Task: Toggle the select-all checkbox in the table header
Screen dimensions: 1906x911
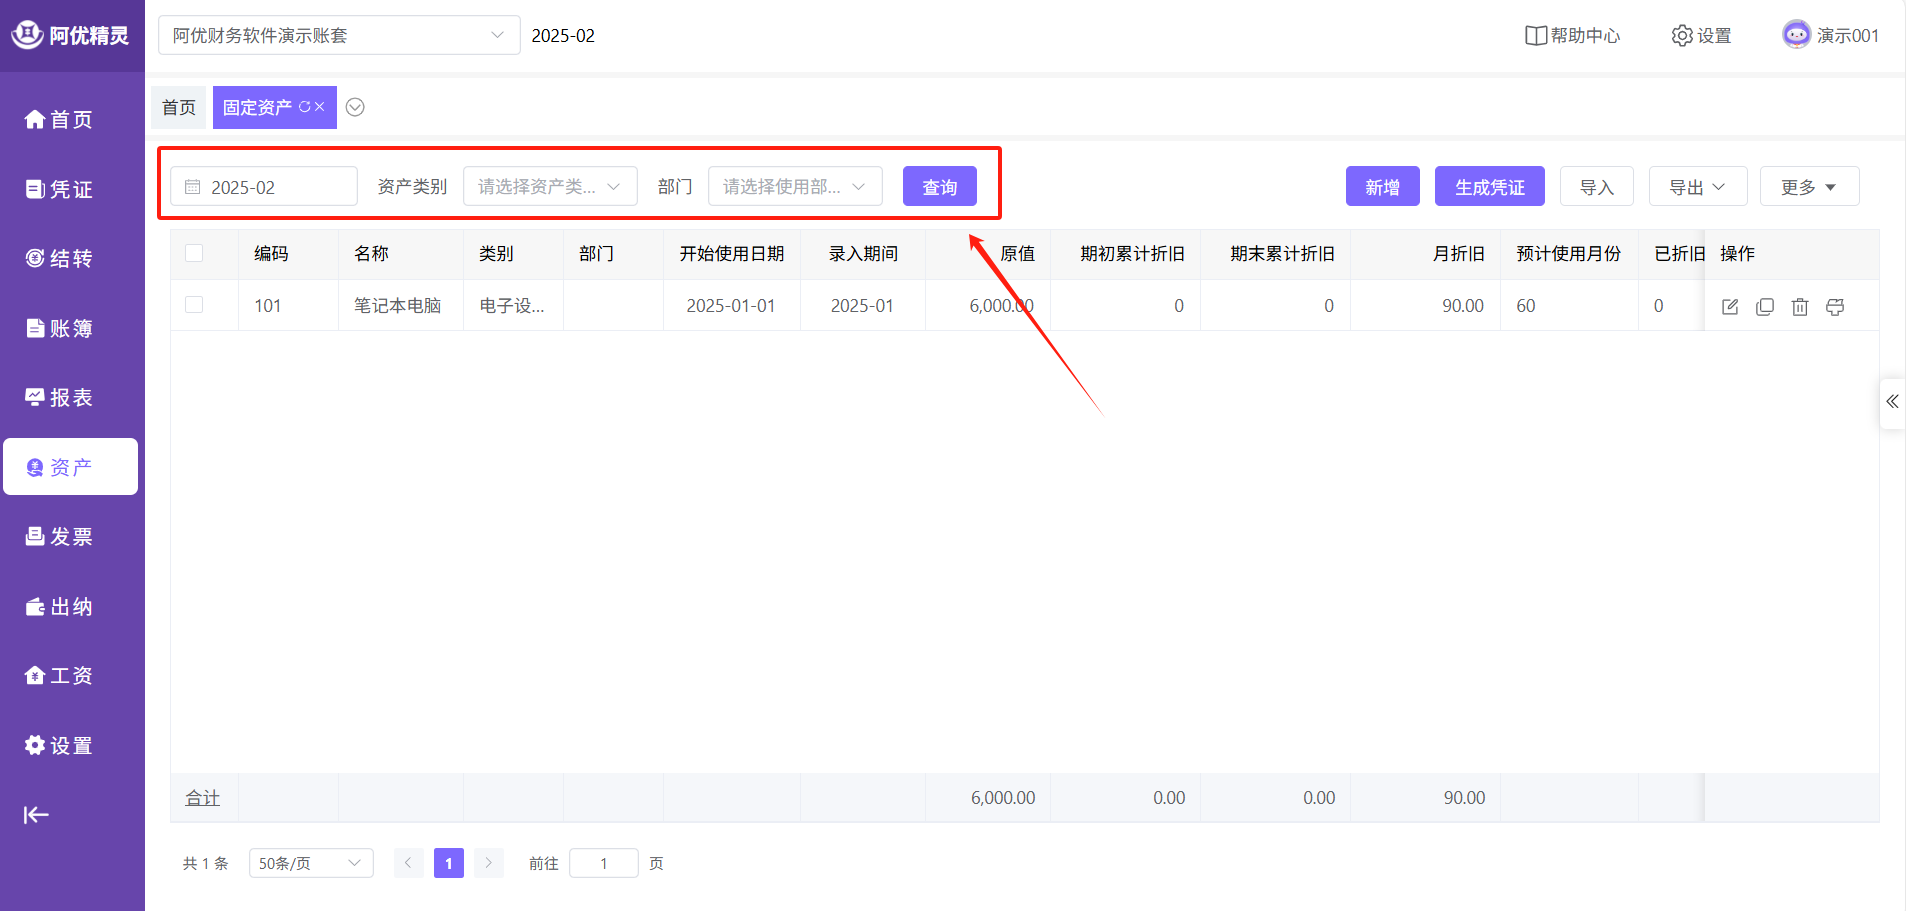Action: pos(194,253)
